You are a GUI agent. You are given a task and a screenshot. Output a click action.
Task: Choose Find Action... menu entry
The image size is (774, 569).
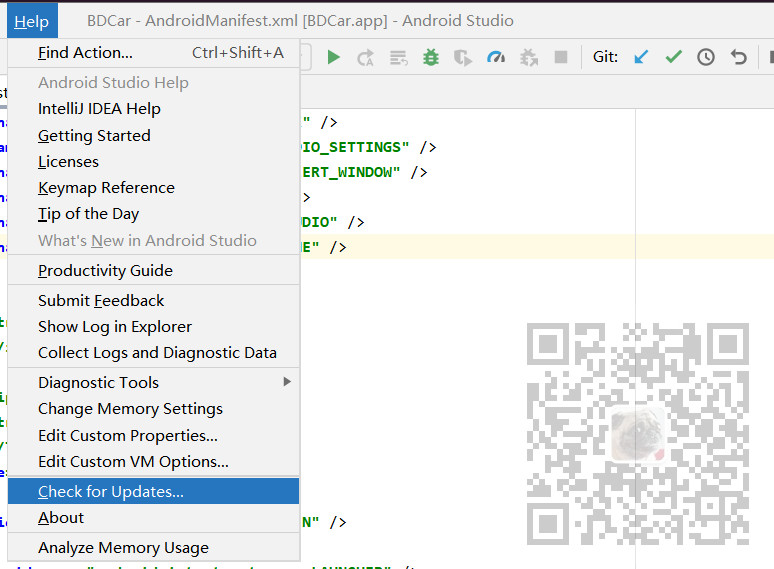[x=154, y=53]
